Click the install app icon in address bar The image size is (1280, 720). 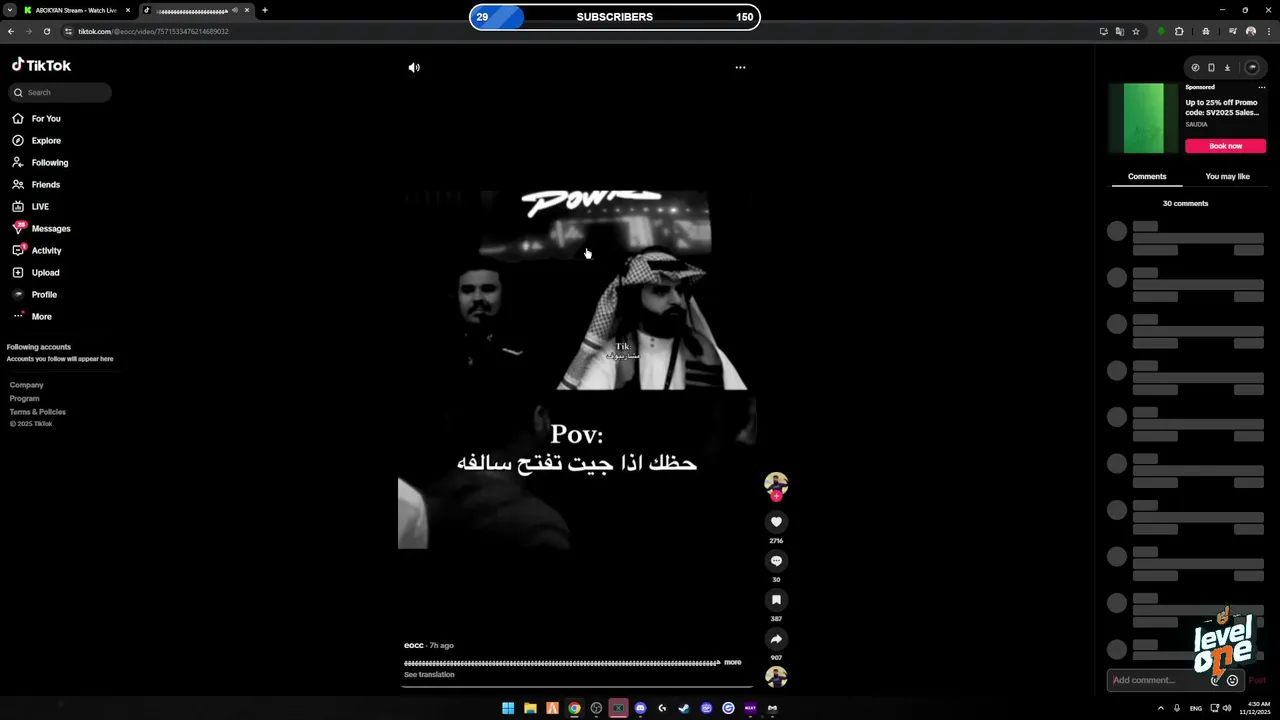(1104, 32)
